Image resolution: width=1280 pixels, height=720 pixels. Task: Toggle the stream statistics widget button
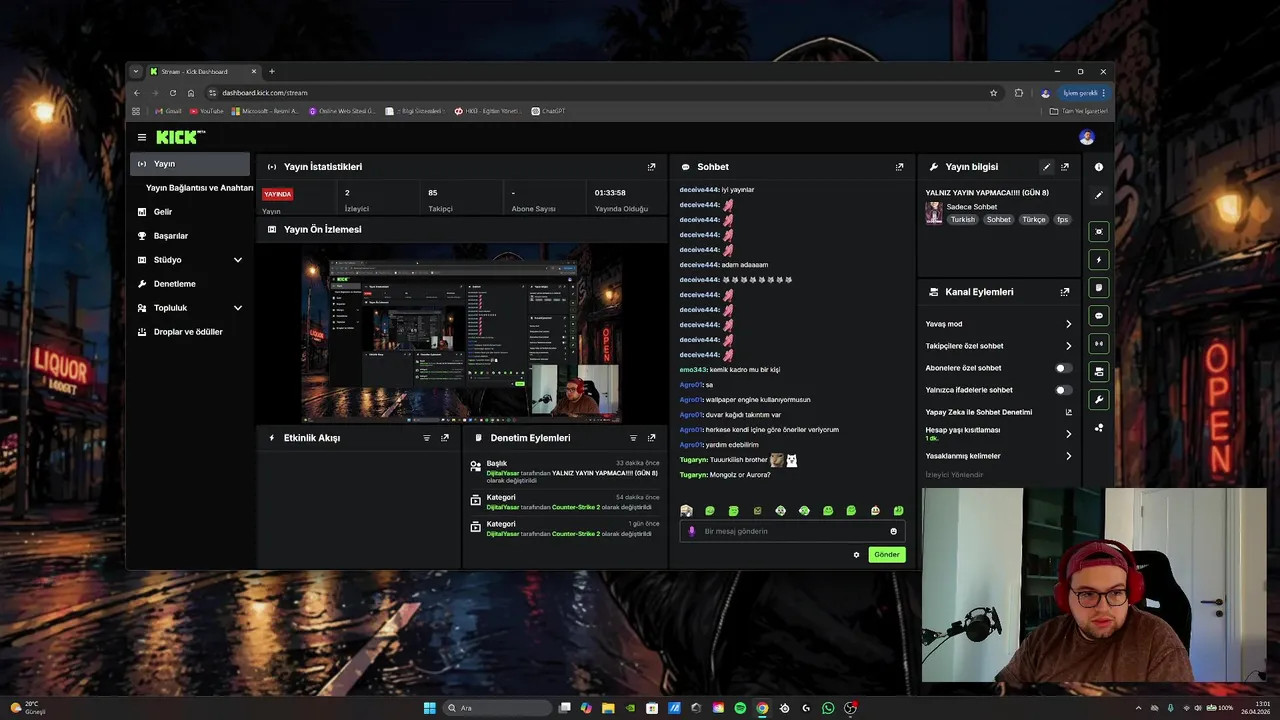(x=1099, y=343)
